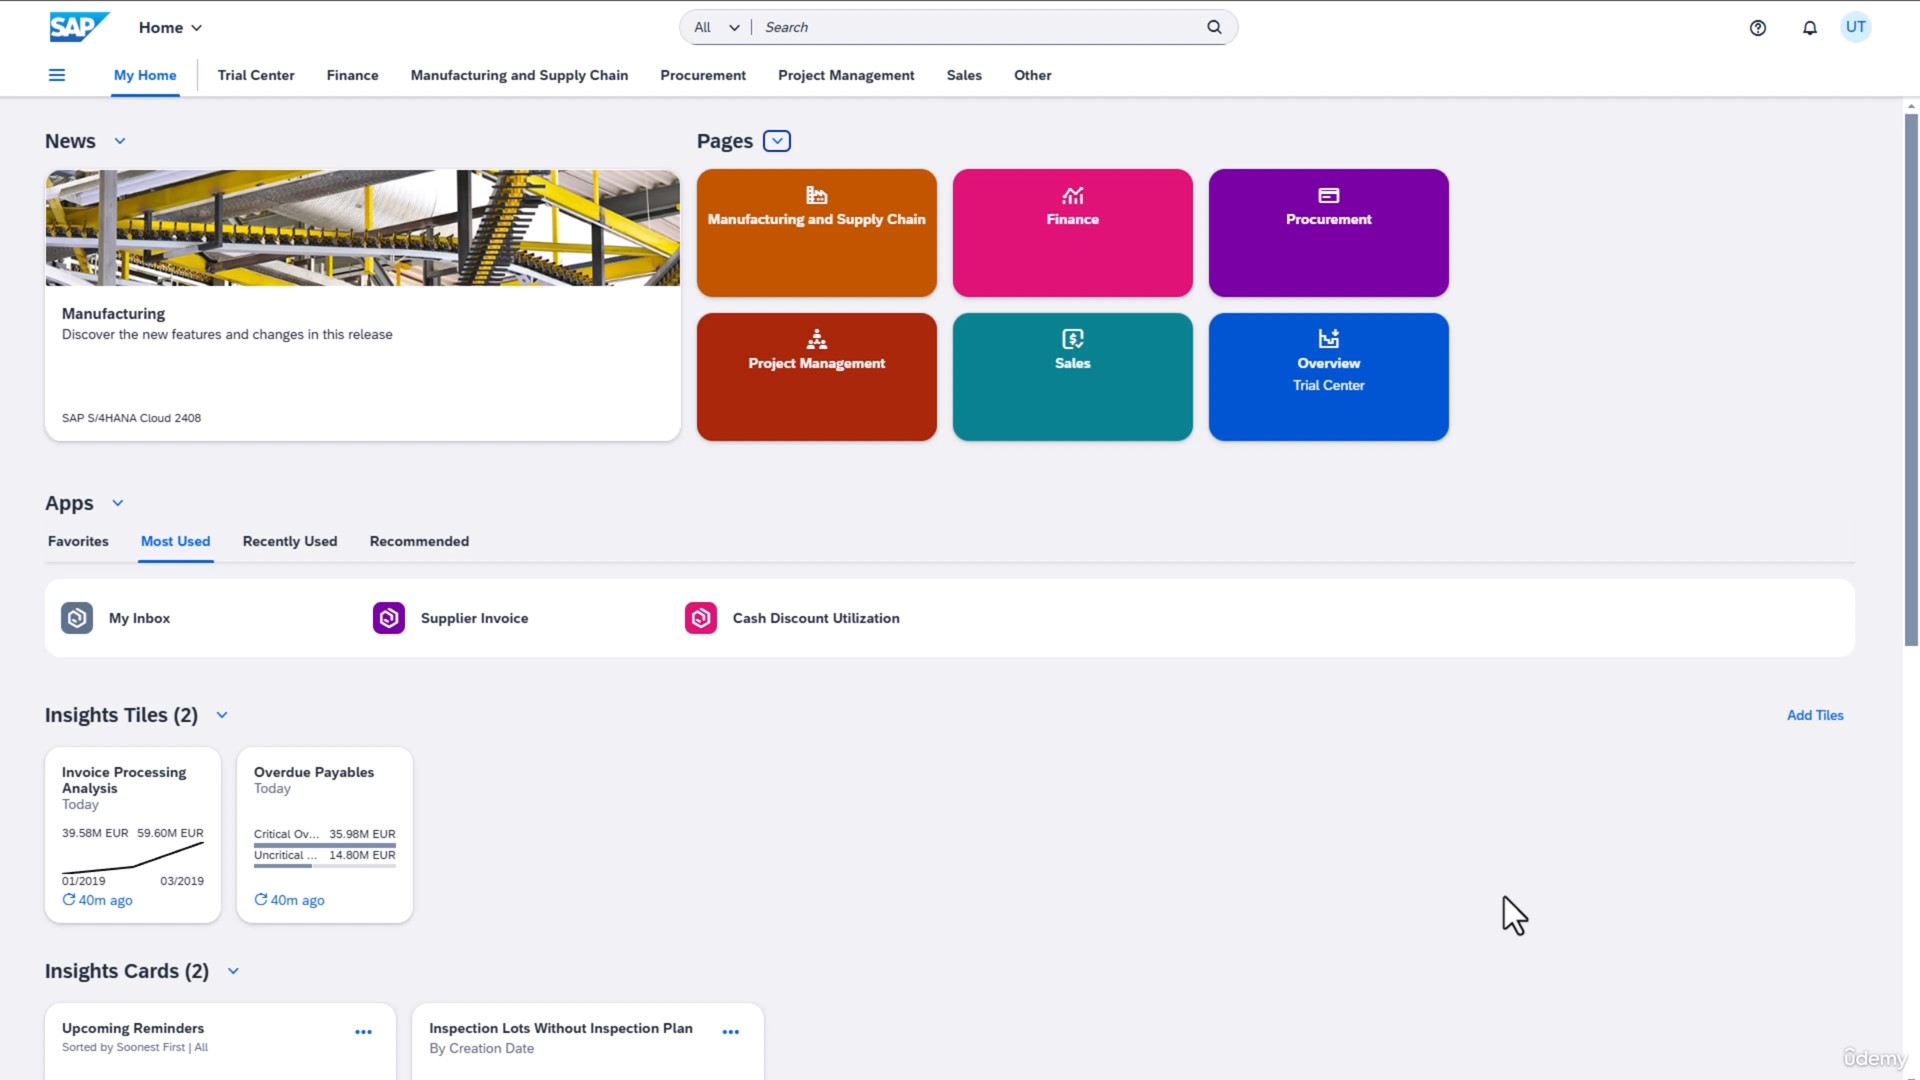Click the SAP S/4HANA Cloud 2408 text
The image size is (1920, 1080).
[x=131, y=418]
